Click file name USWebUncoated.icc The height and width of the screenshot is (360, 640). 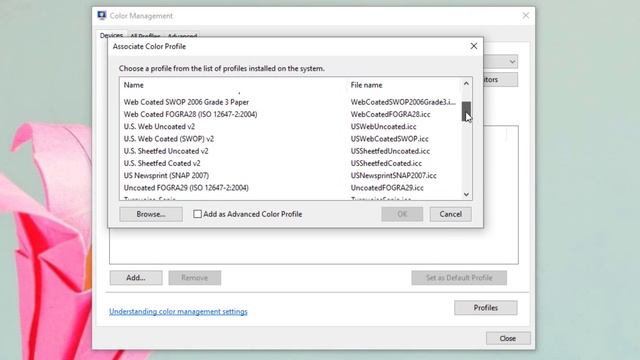click(x=383, y=127)
